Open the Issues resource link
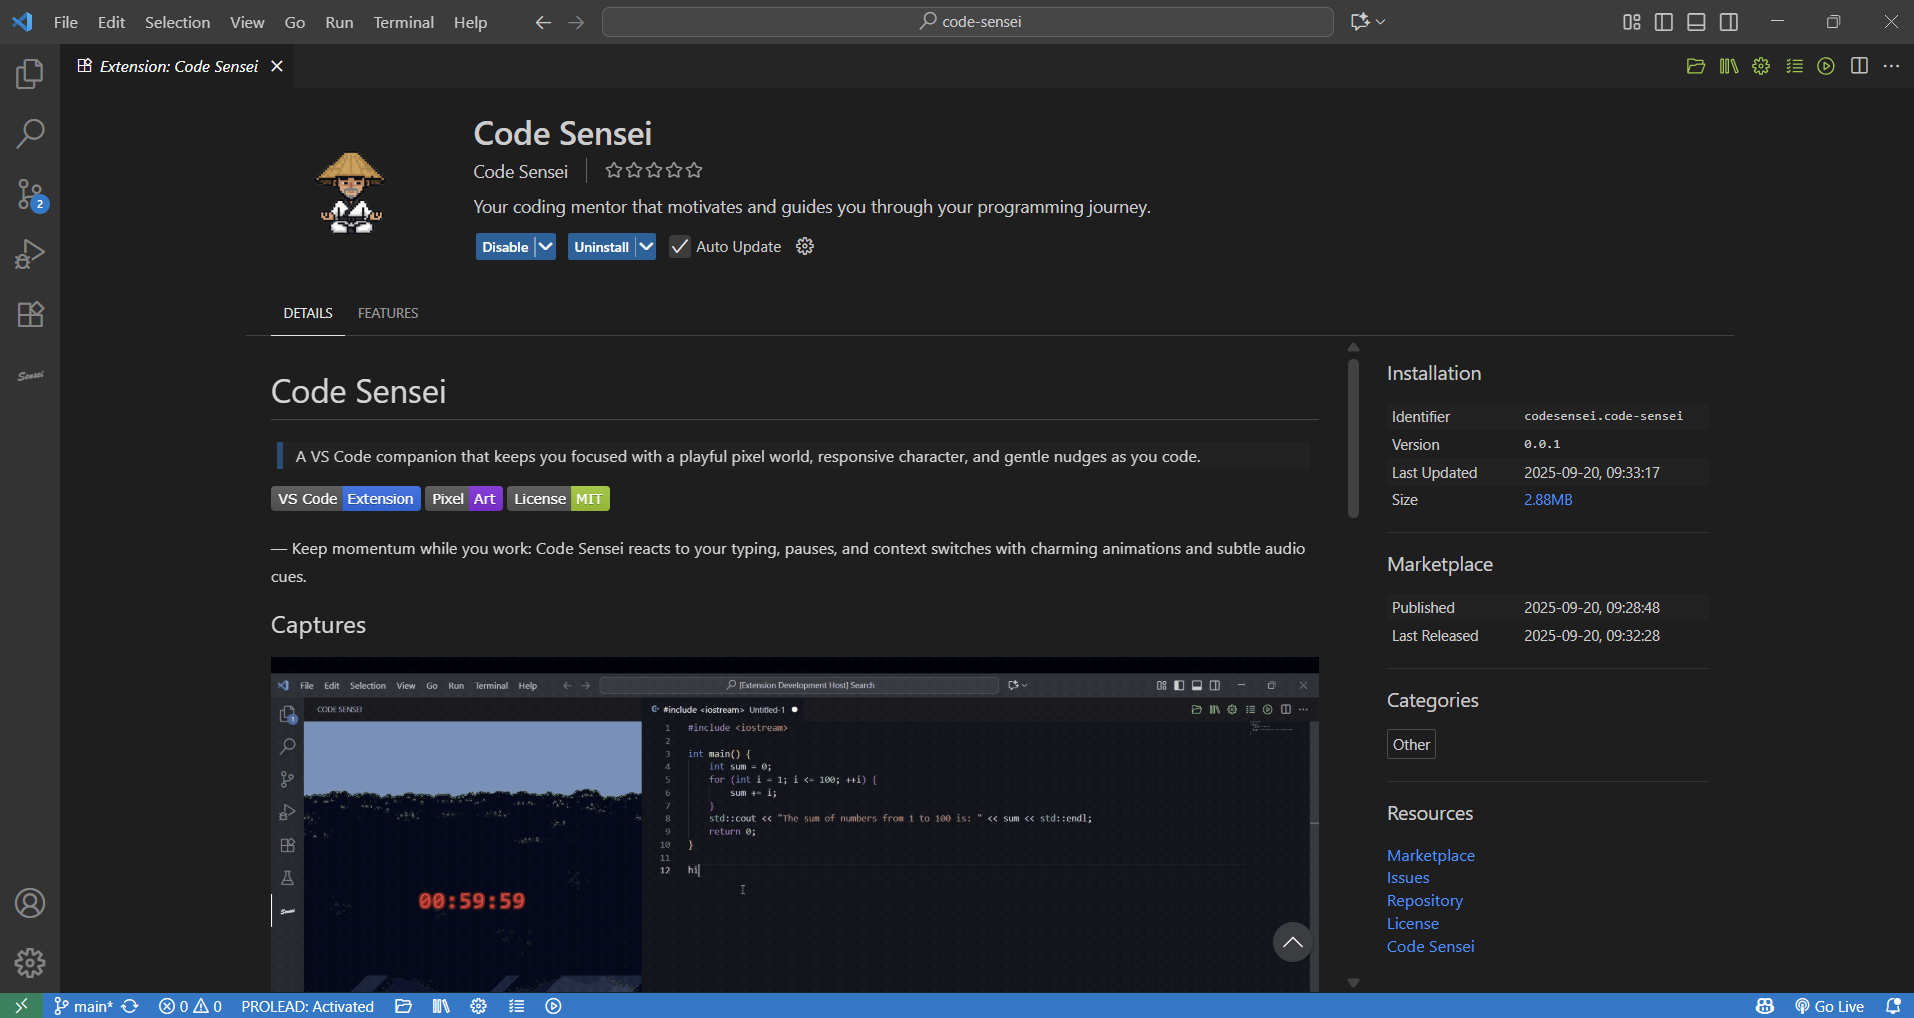Image resolution: width=1914 pixels, height=1018 pixels. 1408,877
